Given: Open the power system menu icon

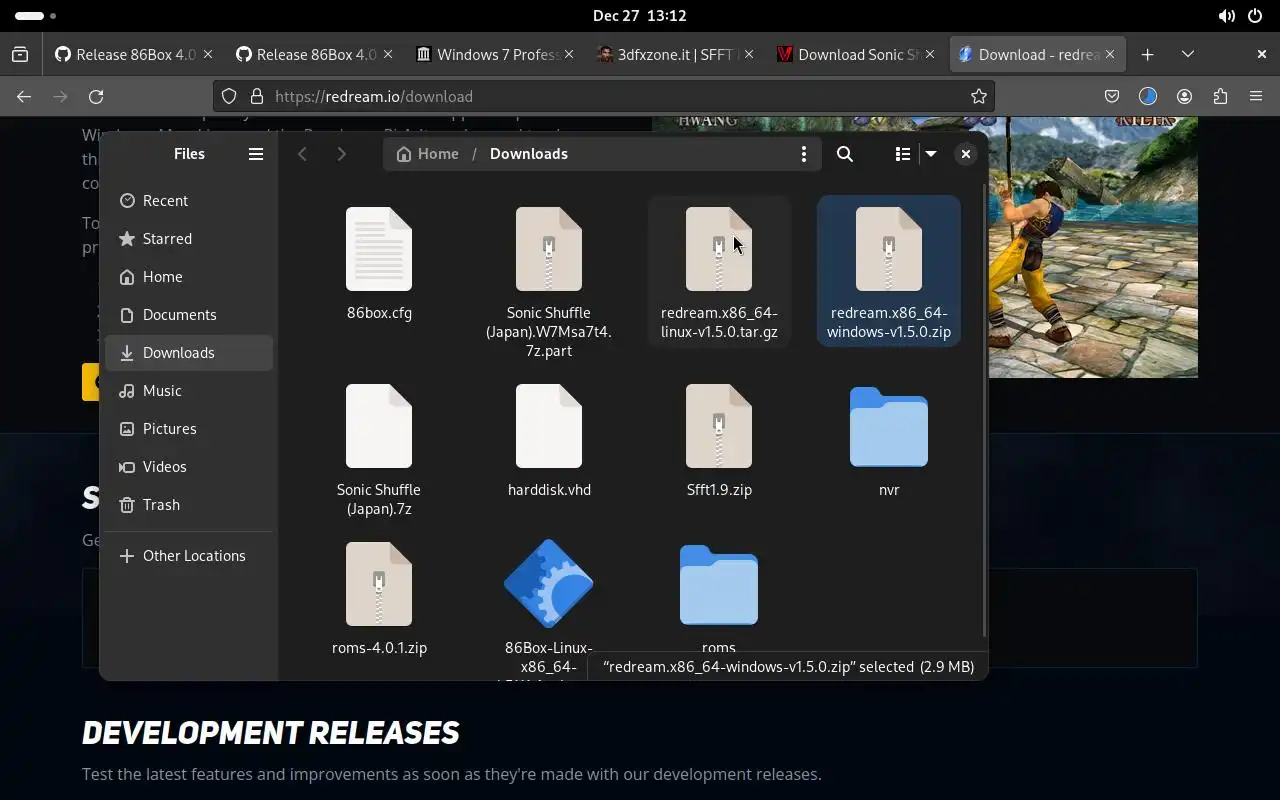Looking at the screenshot, I should click(x=1254, y=16).
